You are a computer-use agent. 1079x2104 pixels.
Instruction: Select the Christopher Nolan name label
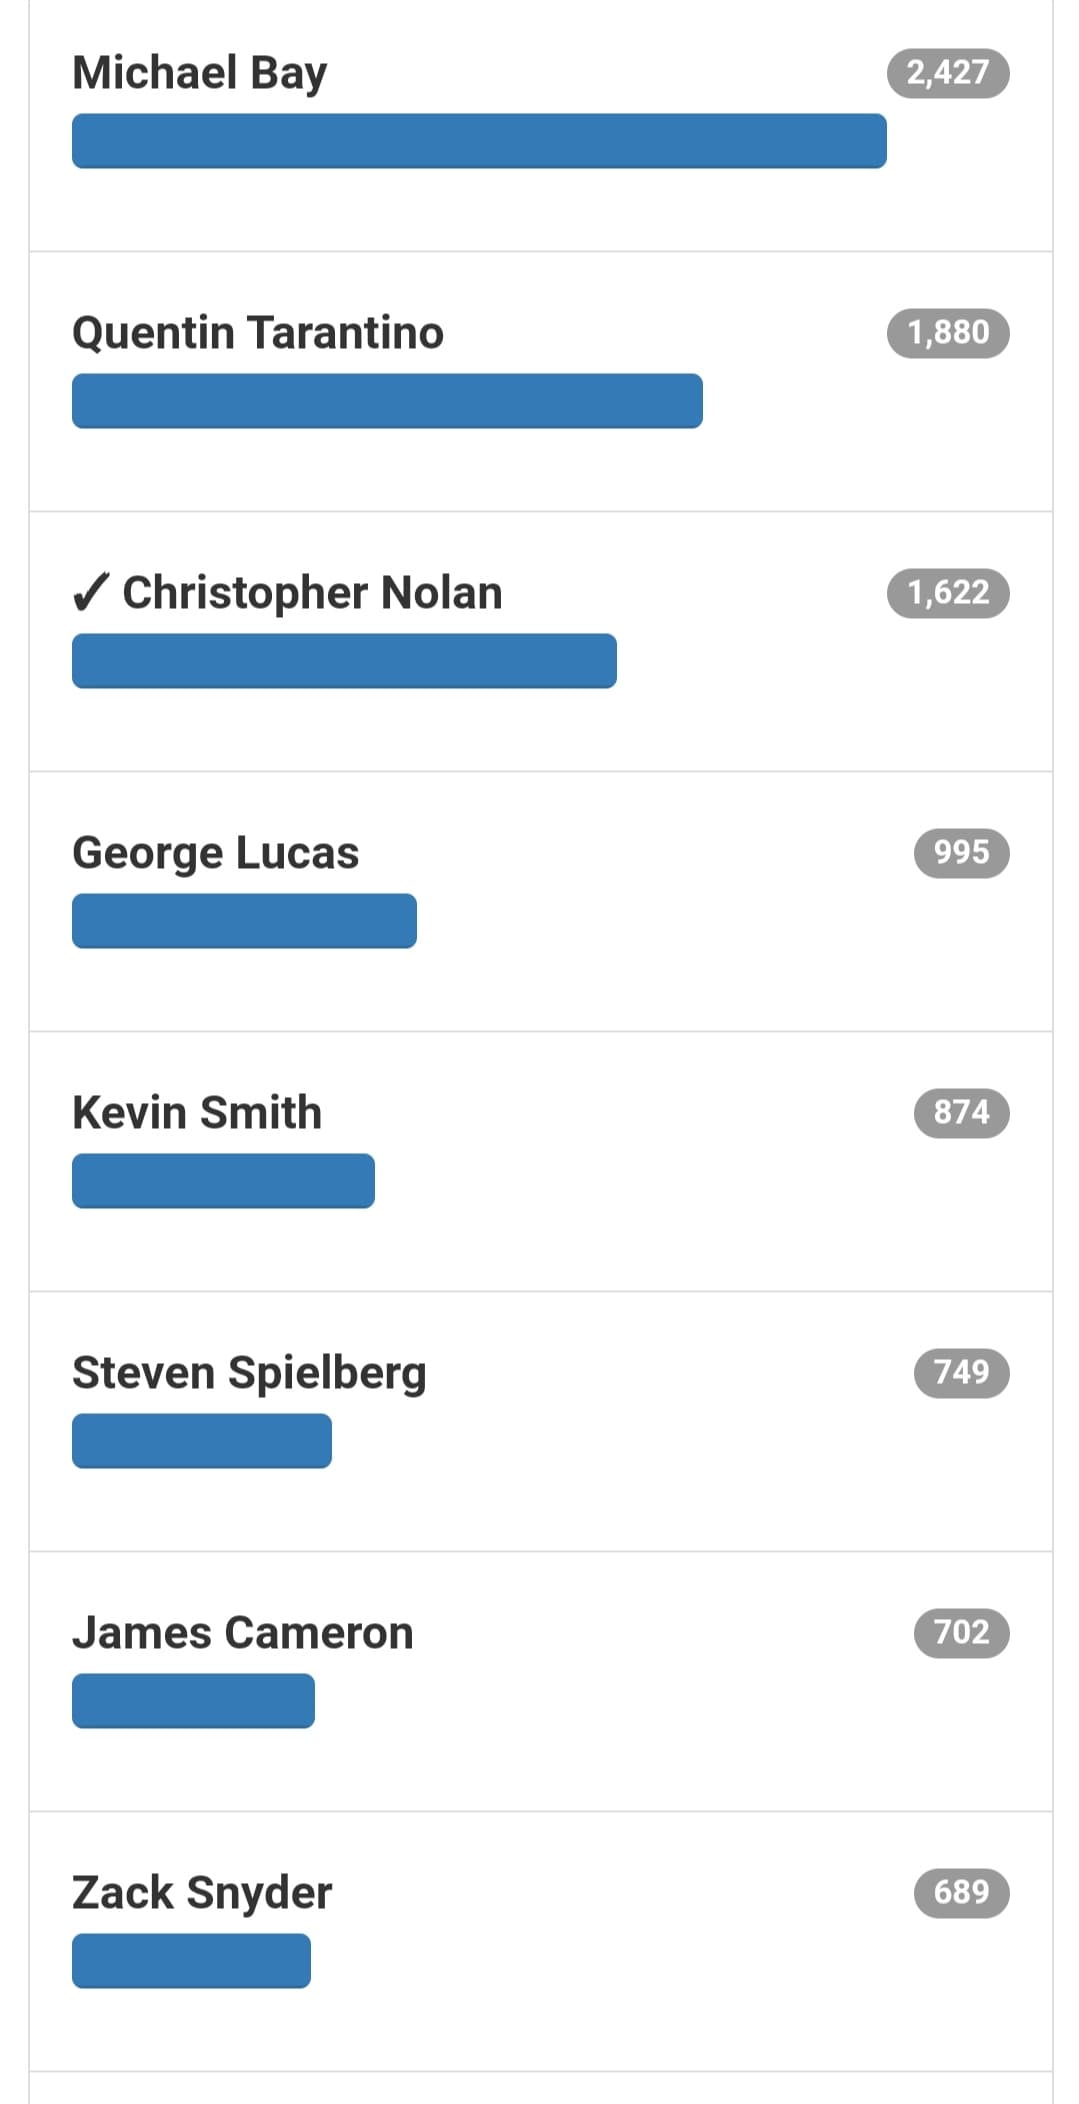click(x=312, y=594)
